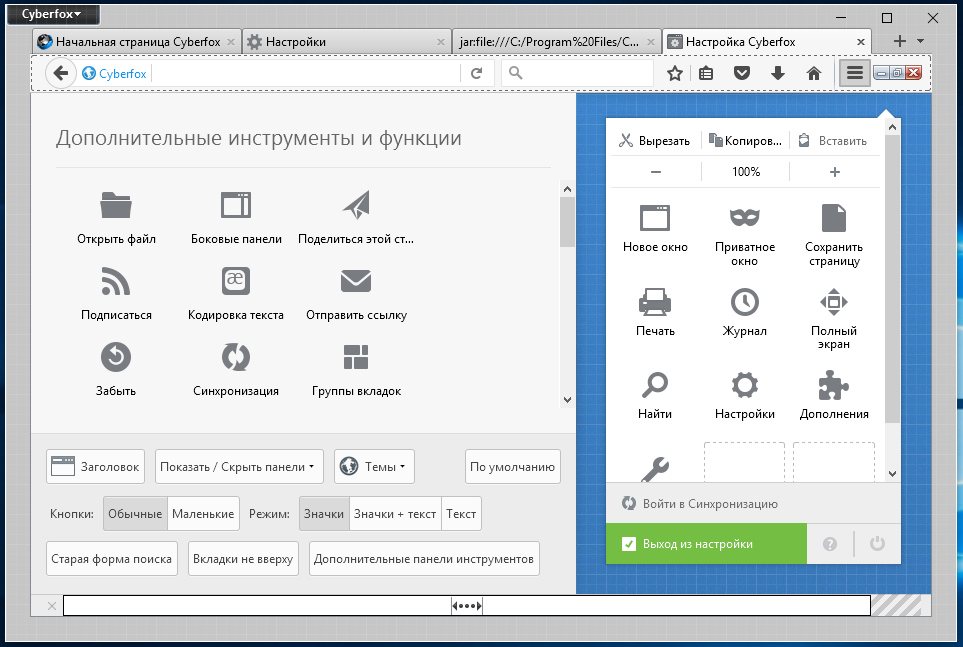This screenshot has width=963, height=647.
Task: Choose 'Значки + текст' mode option
Action: tap(395, 514)
